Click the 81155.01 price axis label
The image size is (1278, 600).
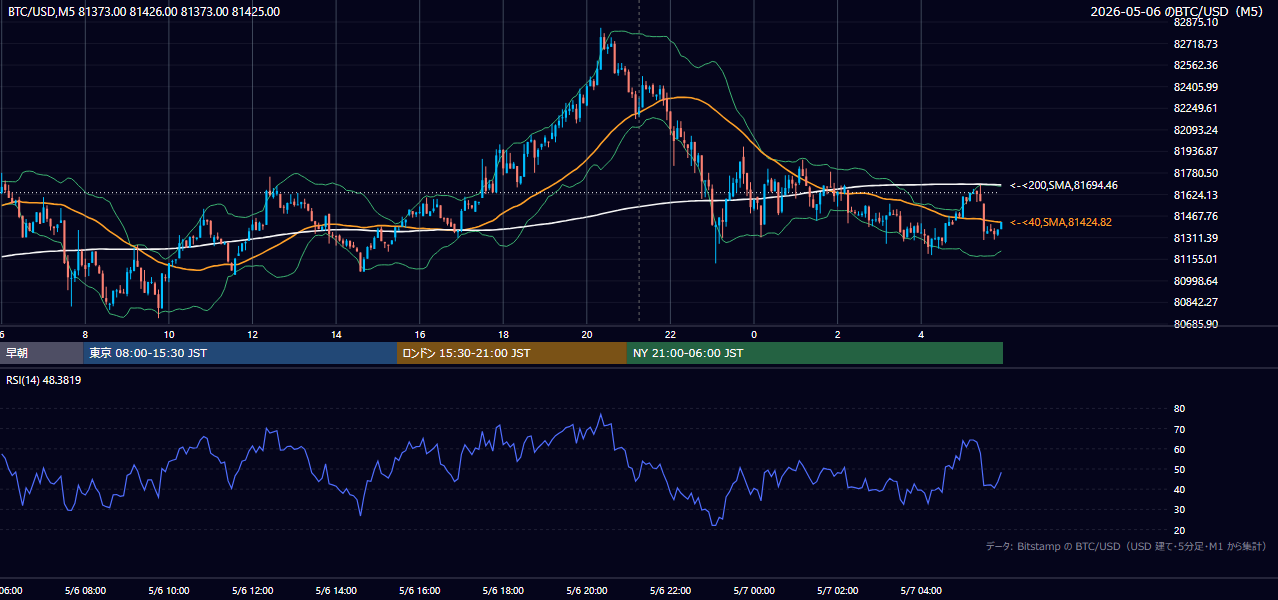1196,259
